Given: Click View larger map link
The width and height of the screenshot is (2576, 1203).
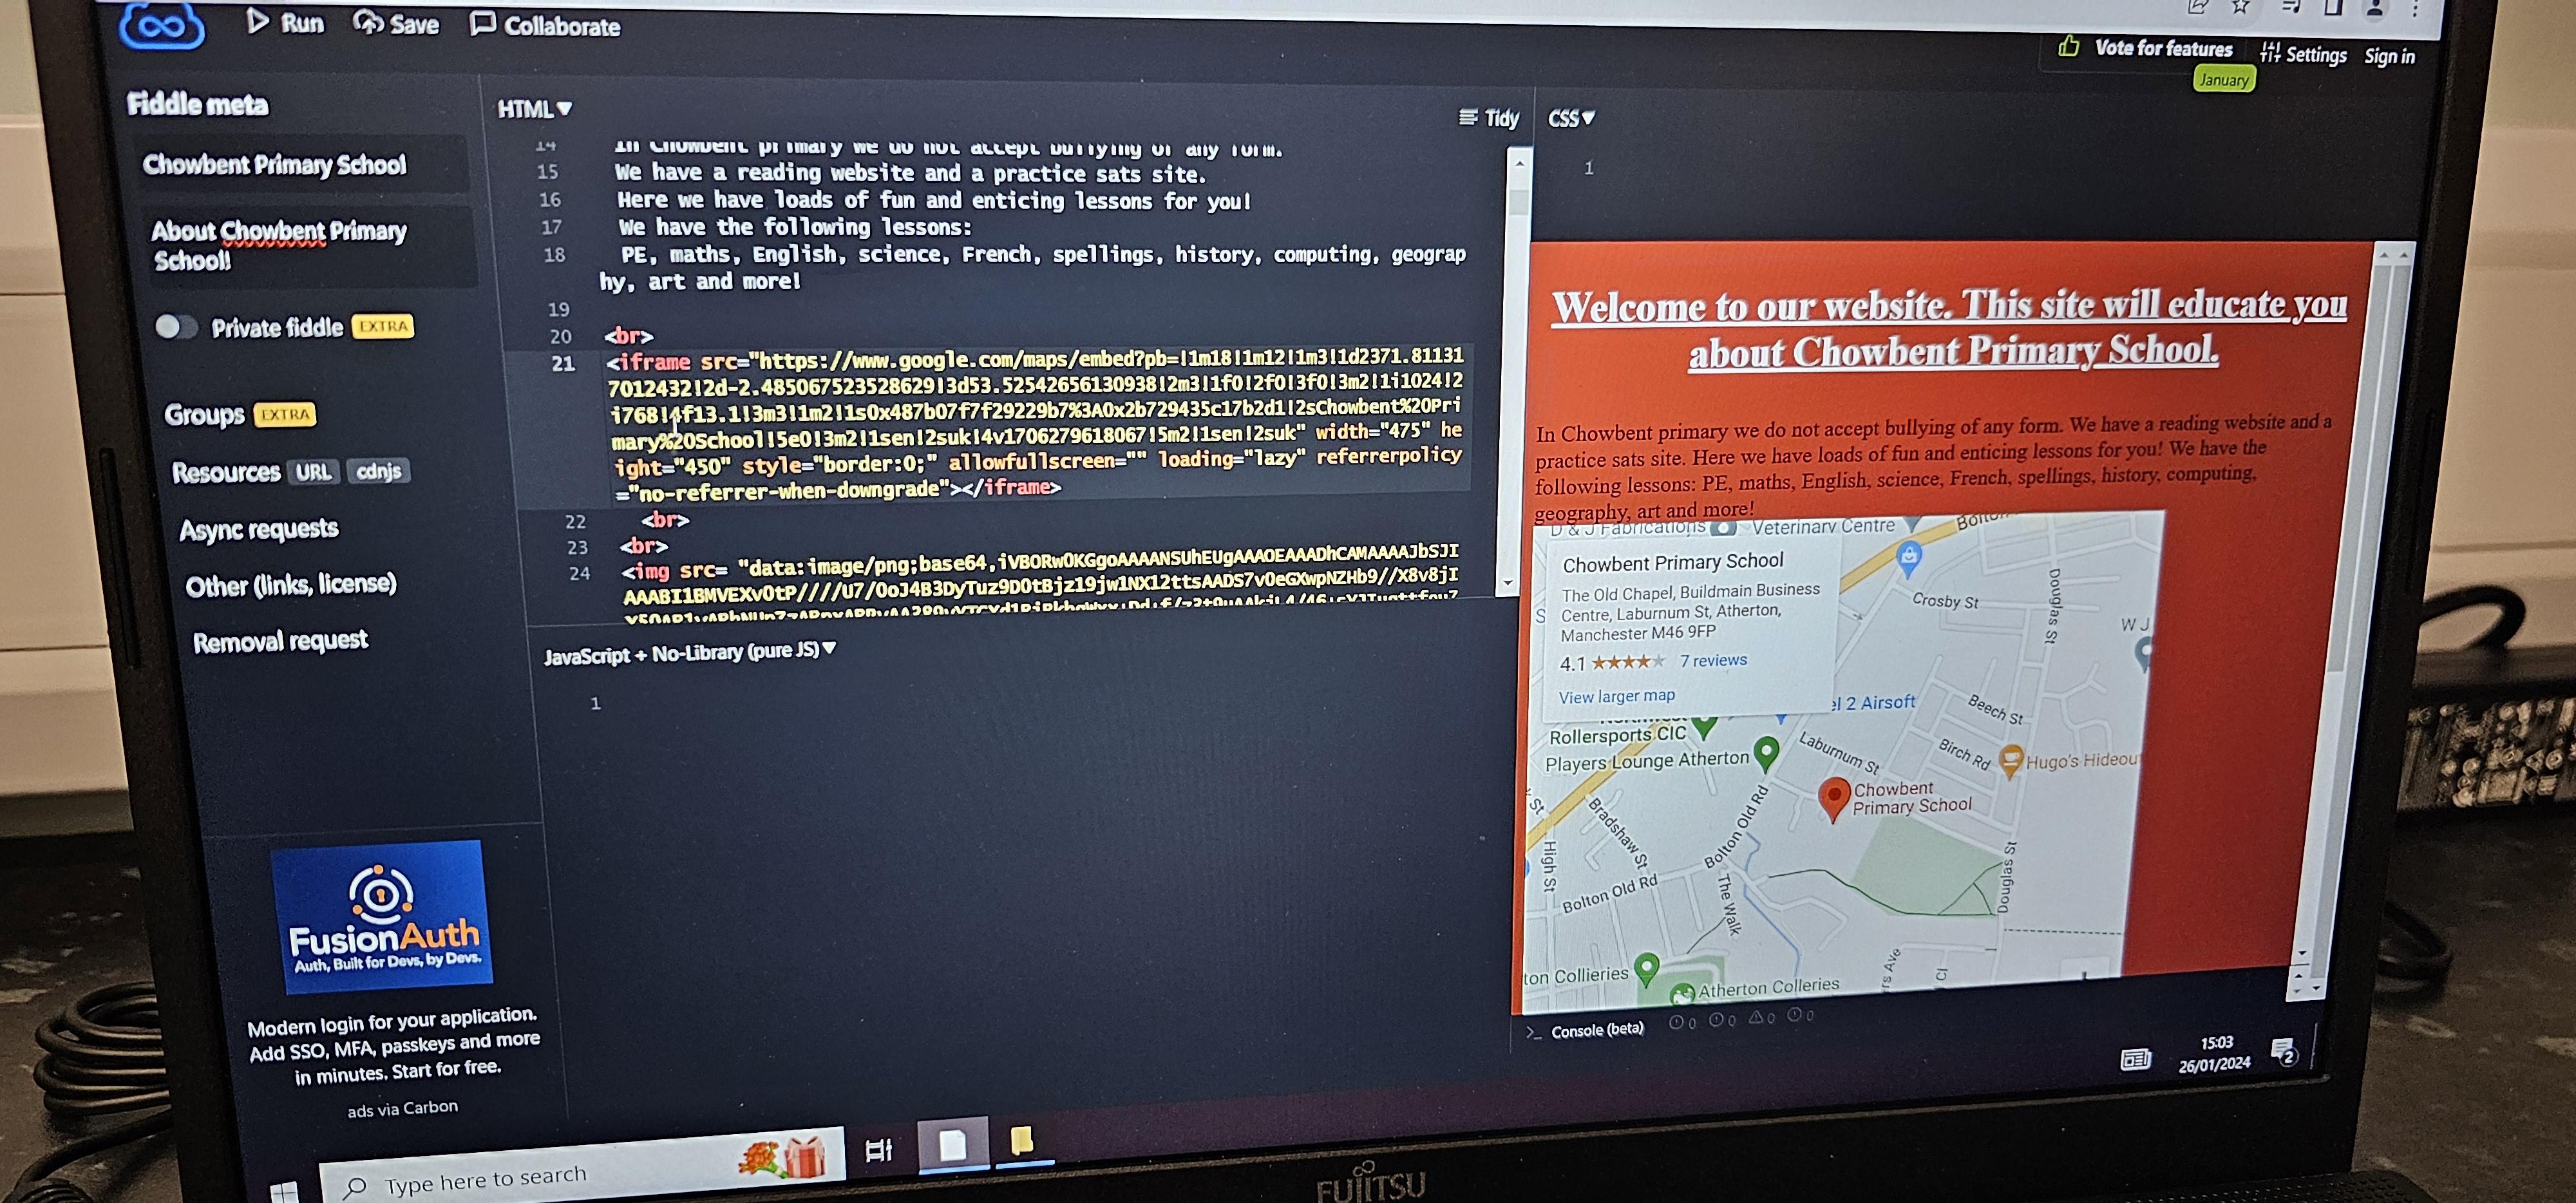Looking at the screenshot, I should [x=1616, y=696].
